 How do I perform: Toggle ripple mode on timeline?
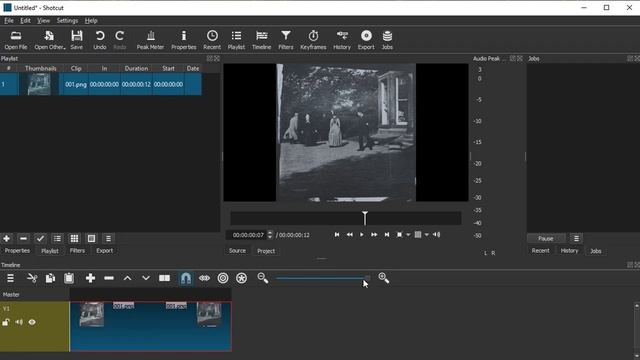coord(223,278)
